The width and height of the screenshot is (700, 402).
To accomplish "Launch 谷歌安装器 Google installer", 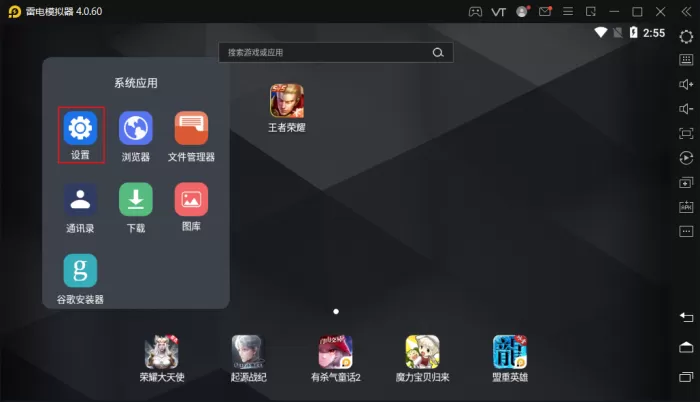I will pyautogui.click(x=80, y=270).
